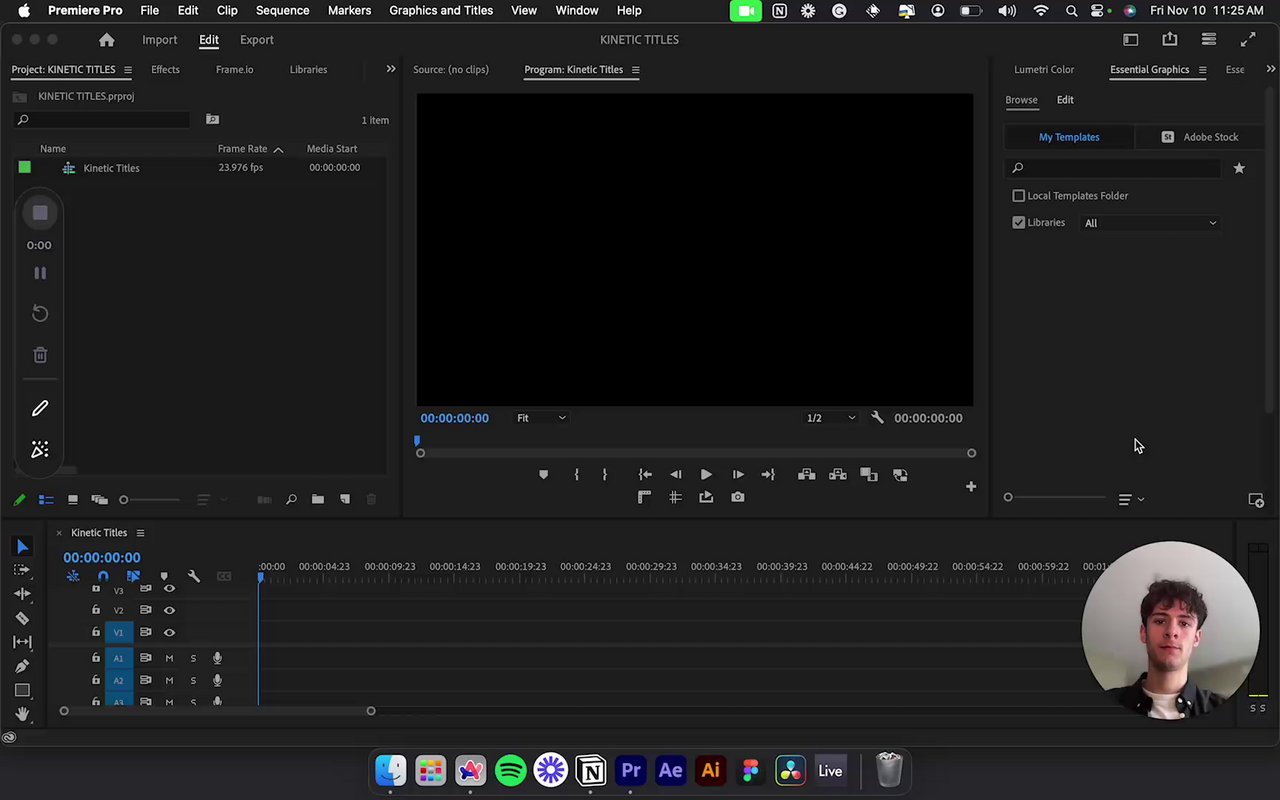Select the Pen tool in timeline toolbar
Viewport: 1280px width, 800px height.
[22, 666]
